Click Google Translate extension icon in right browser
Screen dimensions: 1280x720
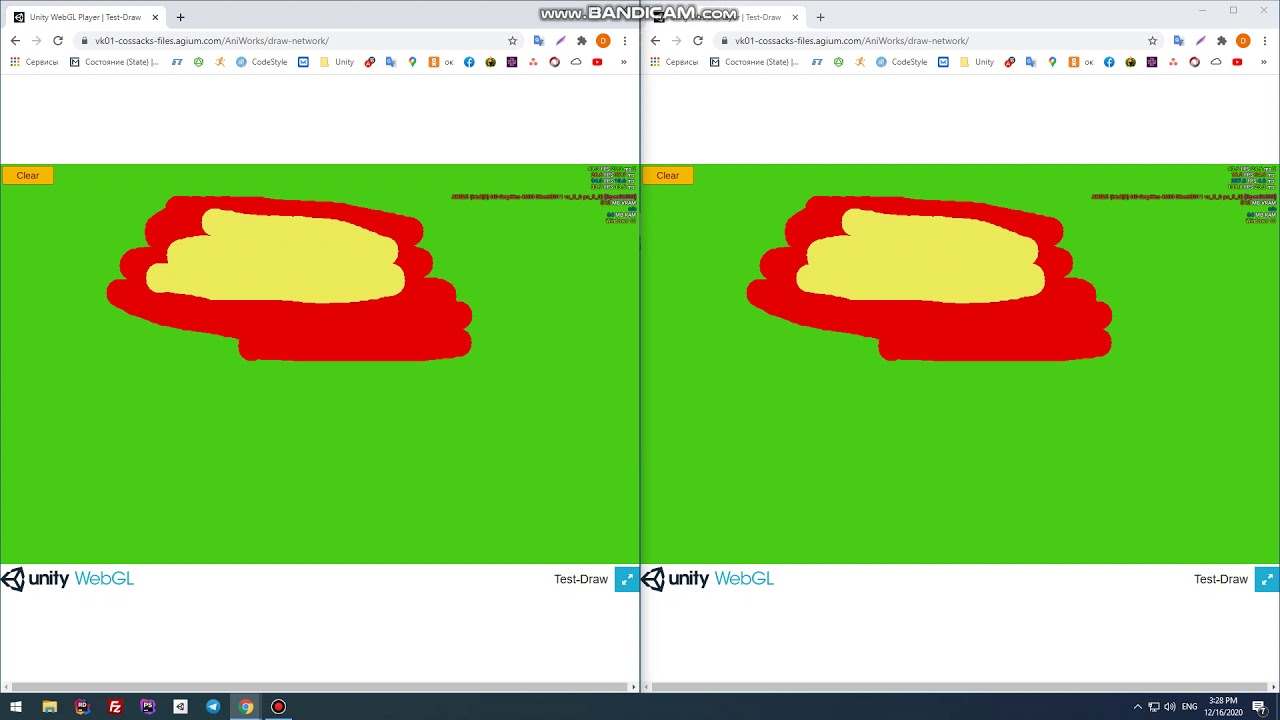pos(1179,41)
